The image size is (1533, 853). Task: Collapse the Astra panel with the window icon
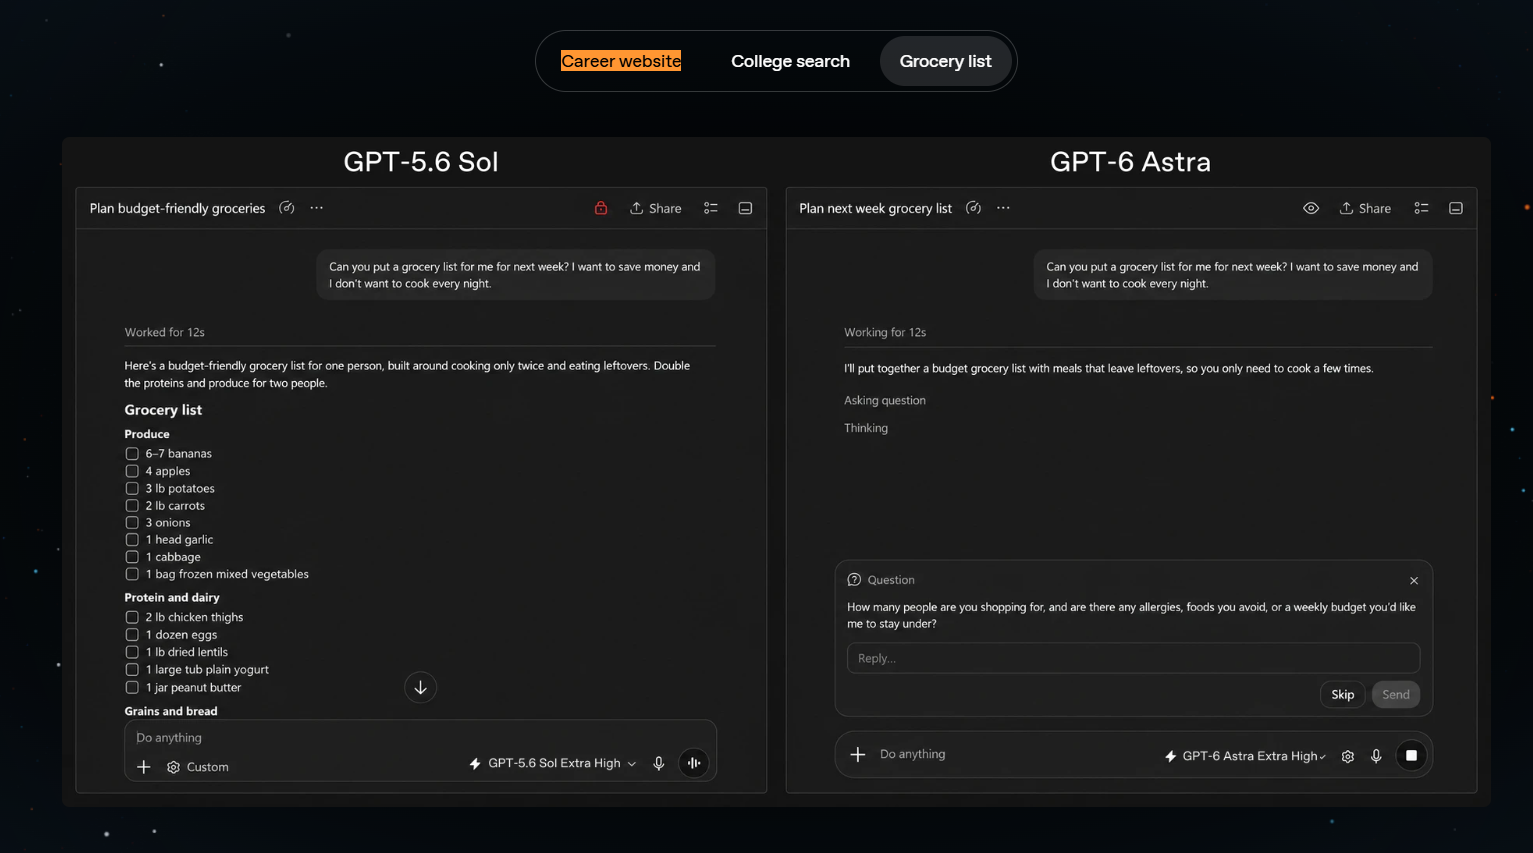coord(1456,208)
